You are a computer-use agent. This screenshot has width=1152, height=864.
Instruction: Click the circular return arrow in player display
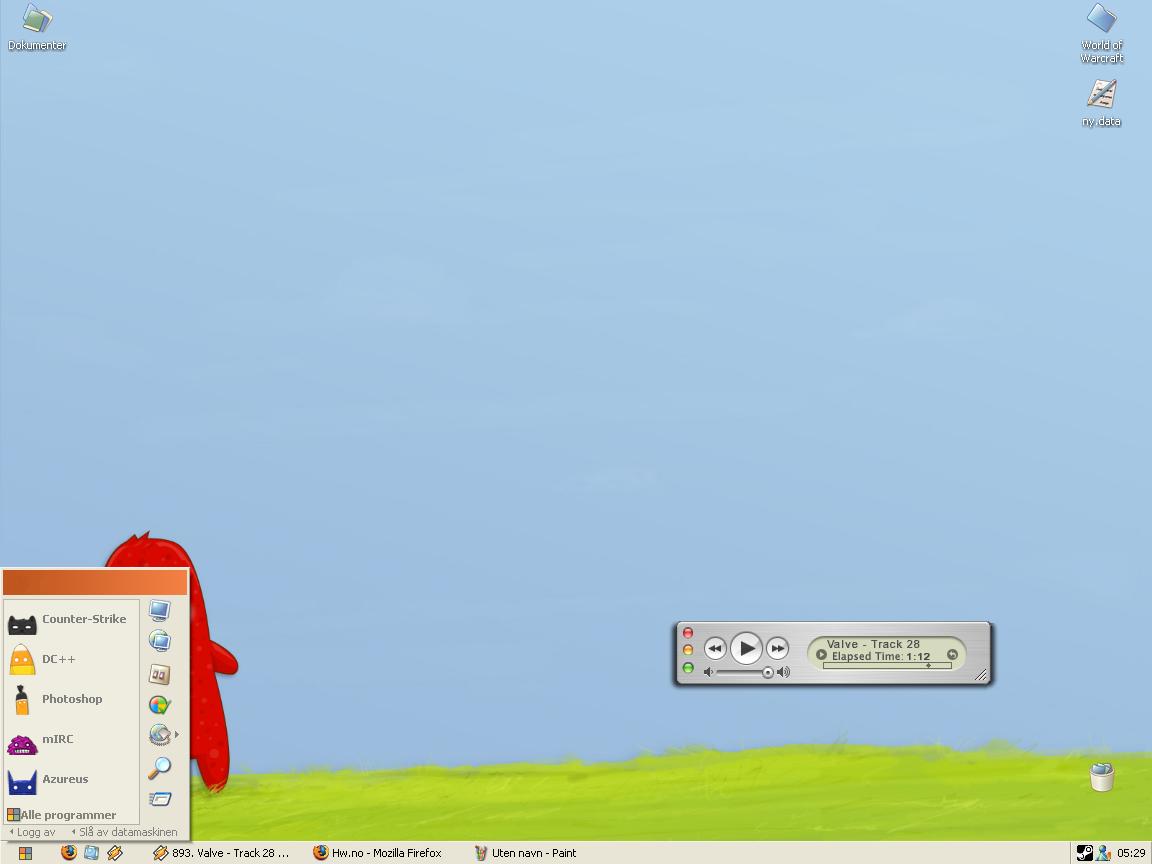tap(952, 654)
